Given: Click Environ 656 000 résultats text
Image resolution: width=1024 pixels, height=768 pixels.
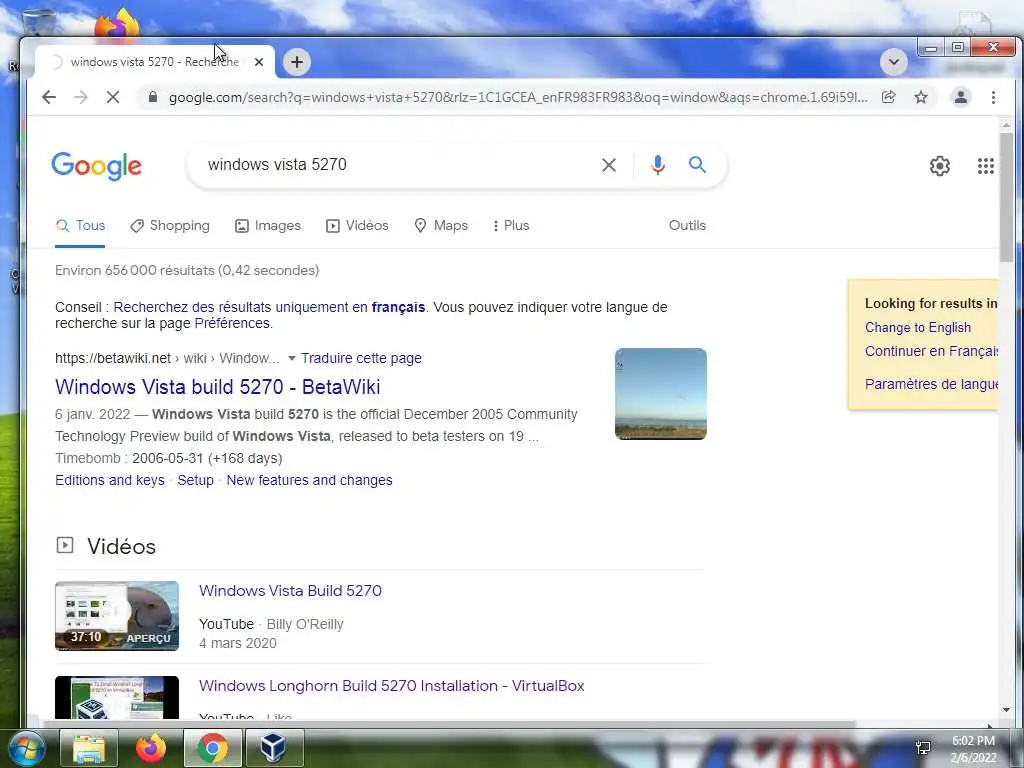Looking at the screenshot, I should point(187,270).
